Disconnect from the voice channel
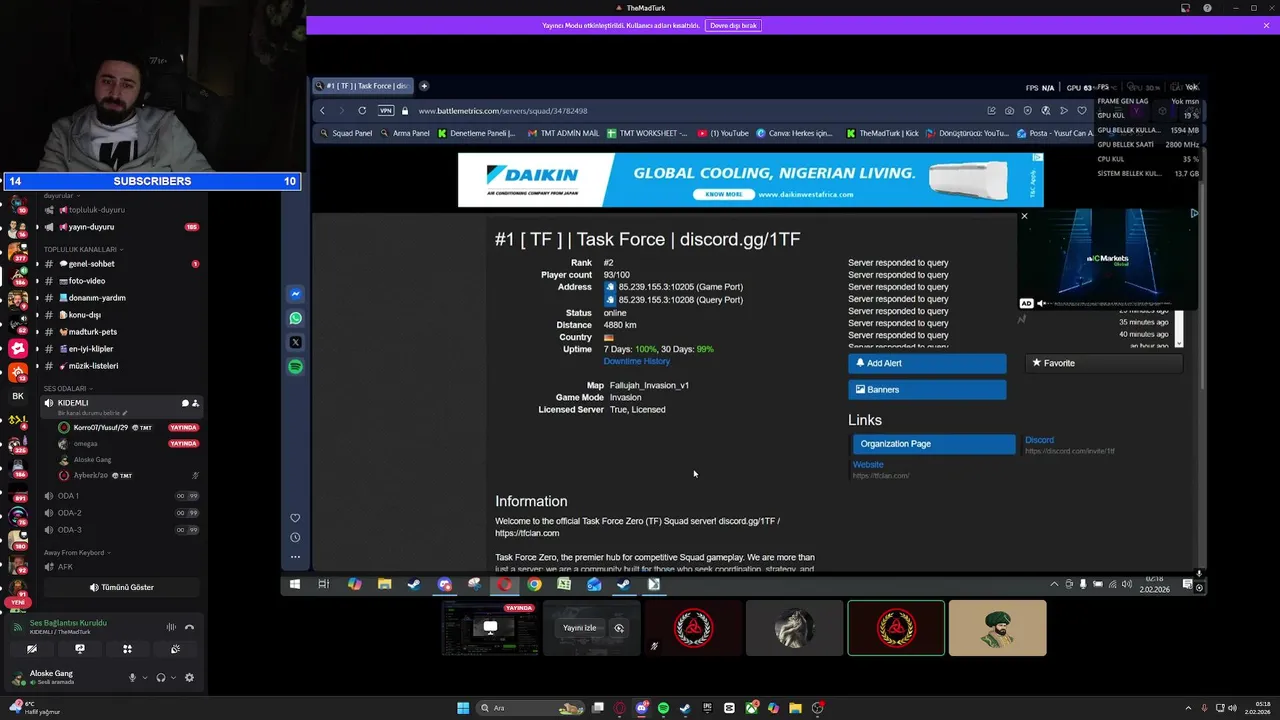Screen dimensions: 1280x720 pos(189,627)
